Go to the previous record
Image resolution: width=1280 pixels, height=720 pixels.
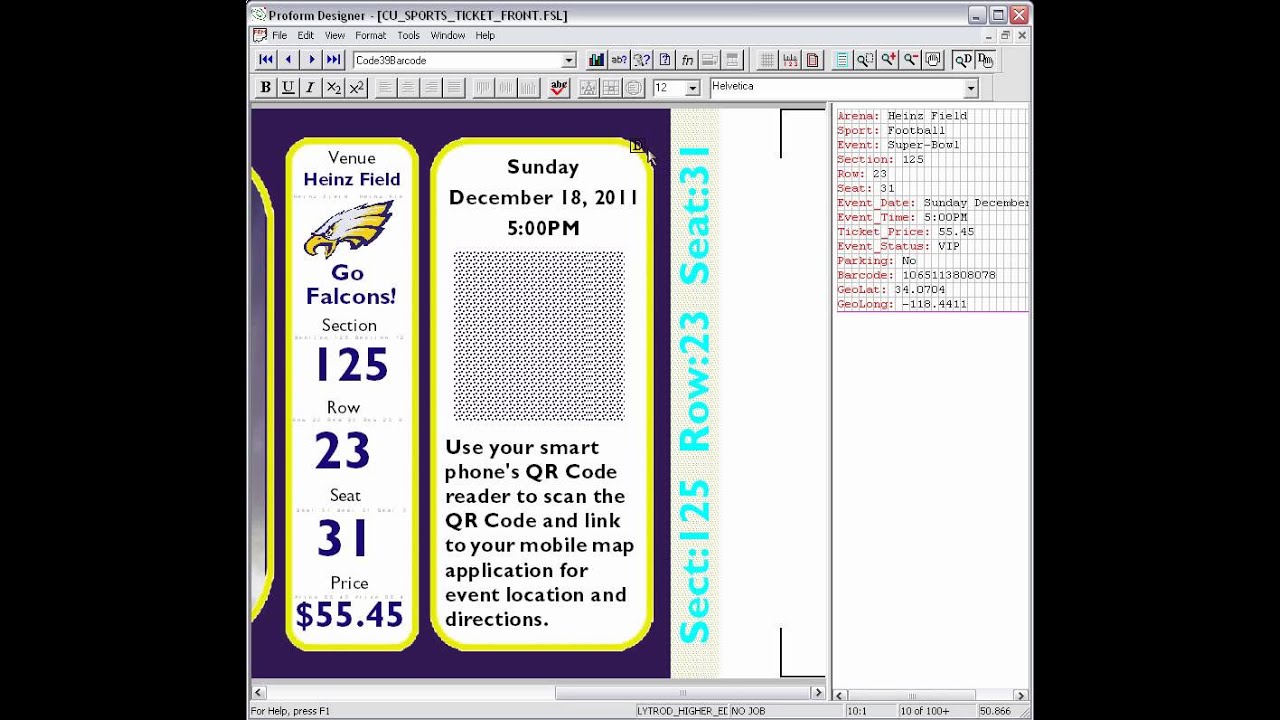[x=289, y=60]
